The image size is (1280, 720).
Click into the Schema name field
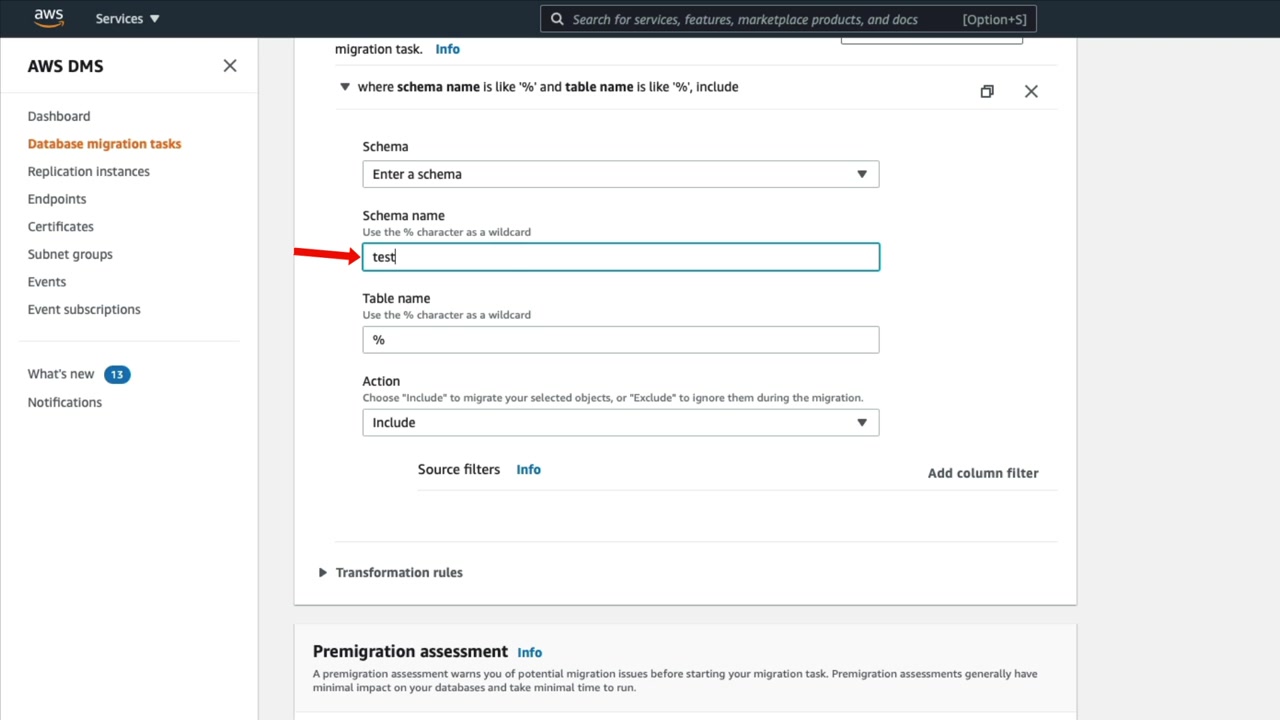click(620, 257)
